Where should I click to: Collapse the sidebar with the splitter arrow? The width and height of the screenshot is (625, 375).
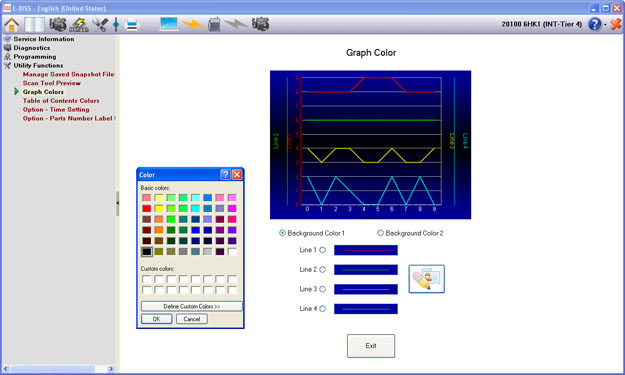point(118,203)
